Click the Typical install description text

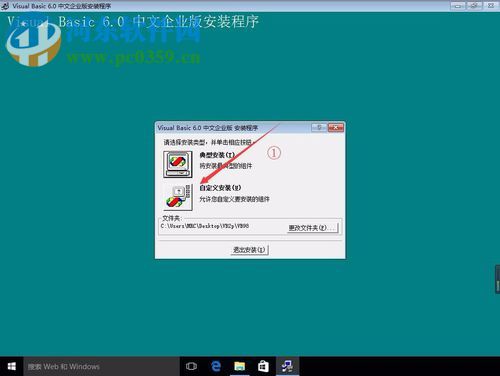(x=226, y=166)
